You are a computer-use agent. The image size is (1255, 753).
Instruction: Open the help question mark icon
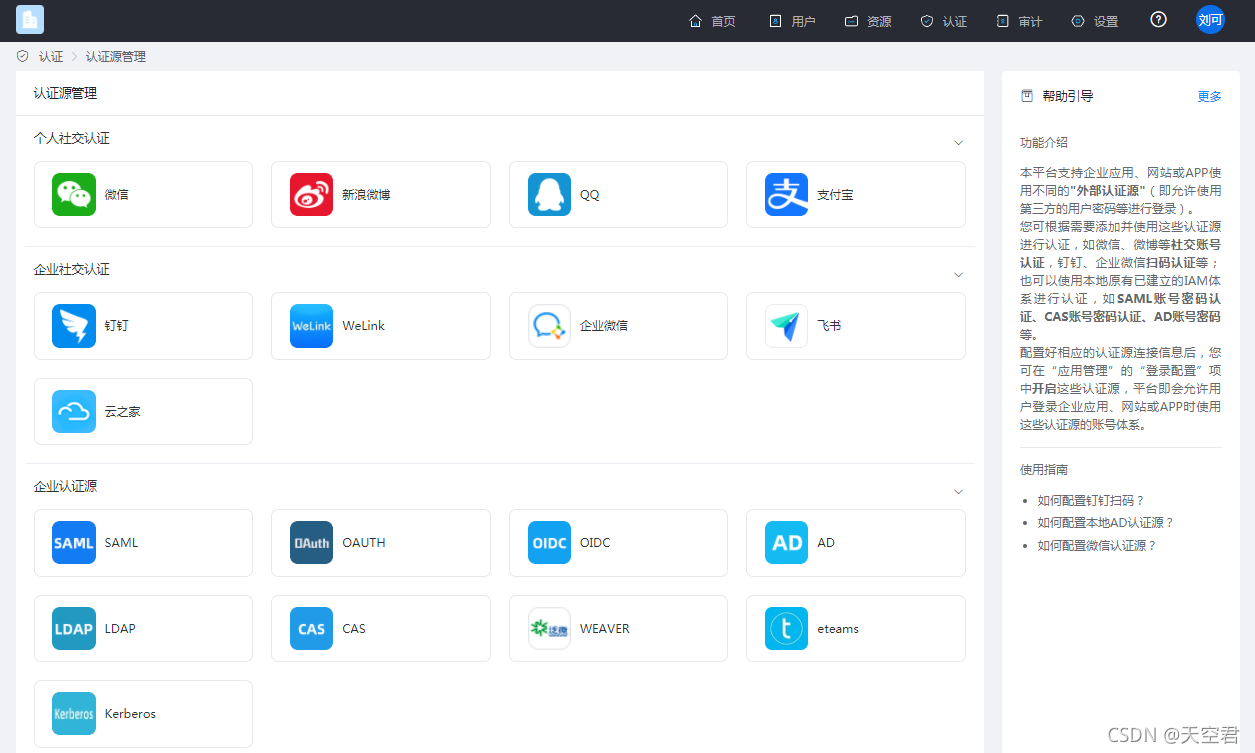[x=1158, y=20]
